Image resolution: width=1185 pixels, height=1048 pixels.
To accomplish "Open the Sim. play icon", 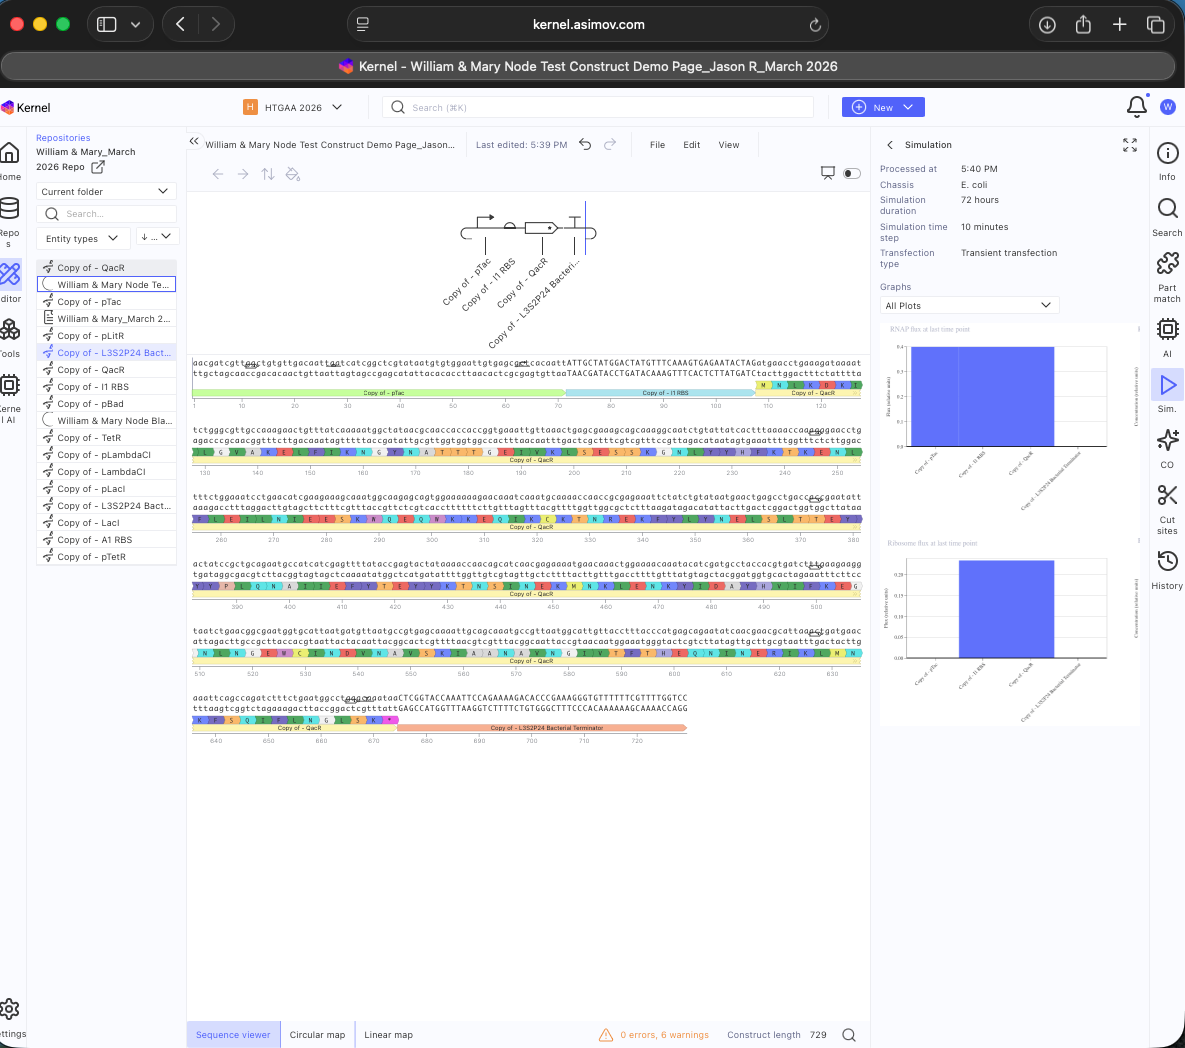I will (1167, 385).
